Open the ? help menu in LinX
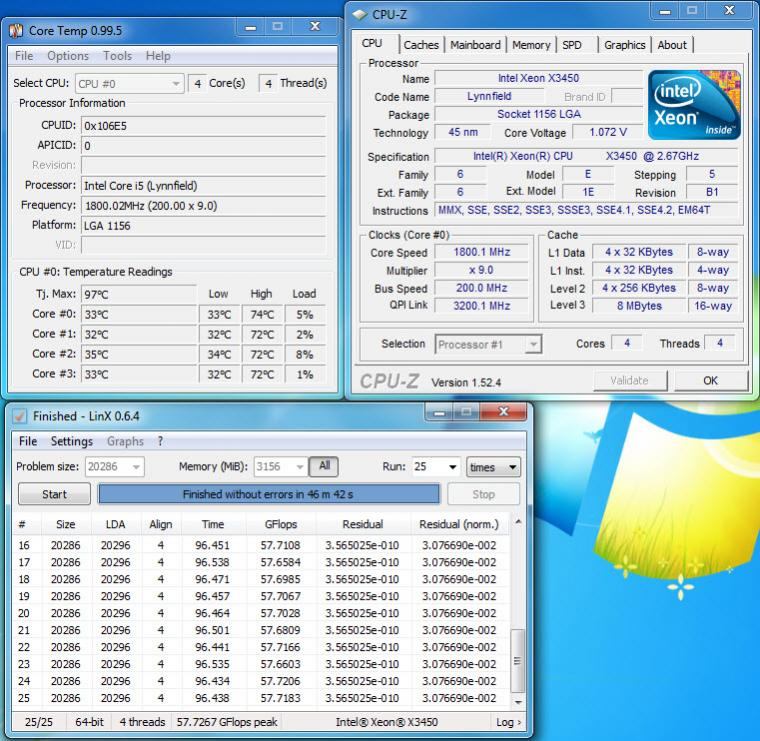Image resolution: width=760 pixels, height=741 pixels. tap(160, 441)
